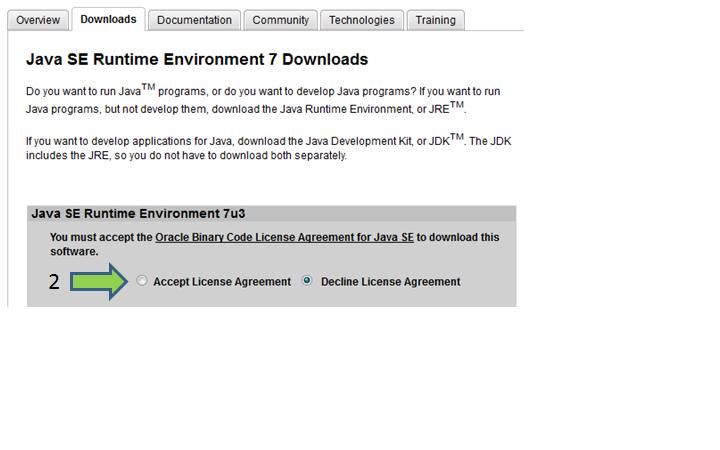
Task: Click the 'Java SE Runtime Environment 7 Downloads' heading
Action: (197, 59)
